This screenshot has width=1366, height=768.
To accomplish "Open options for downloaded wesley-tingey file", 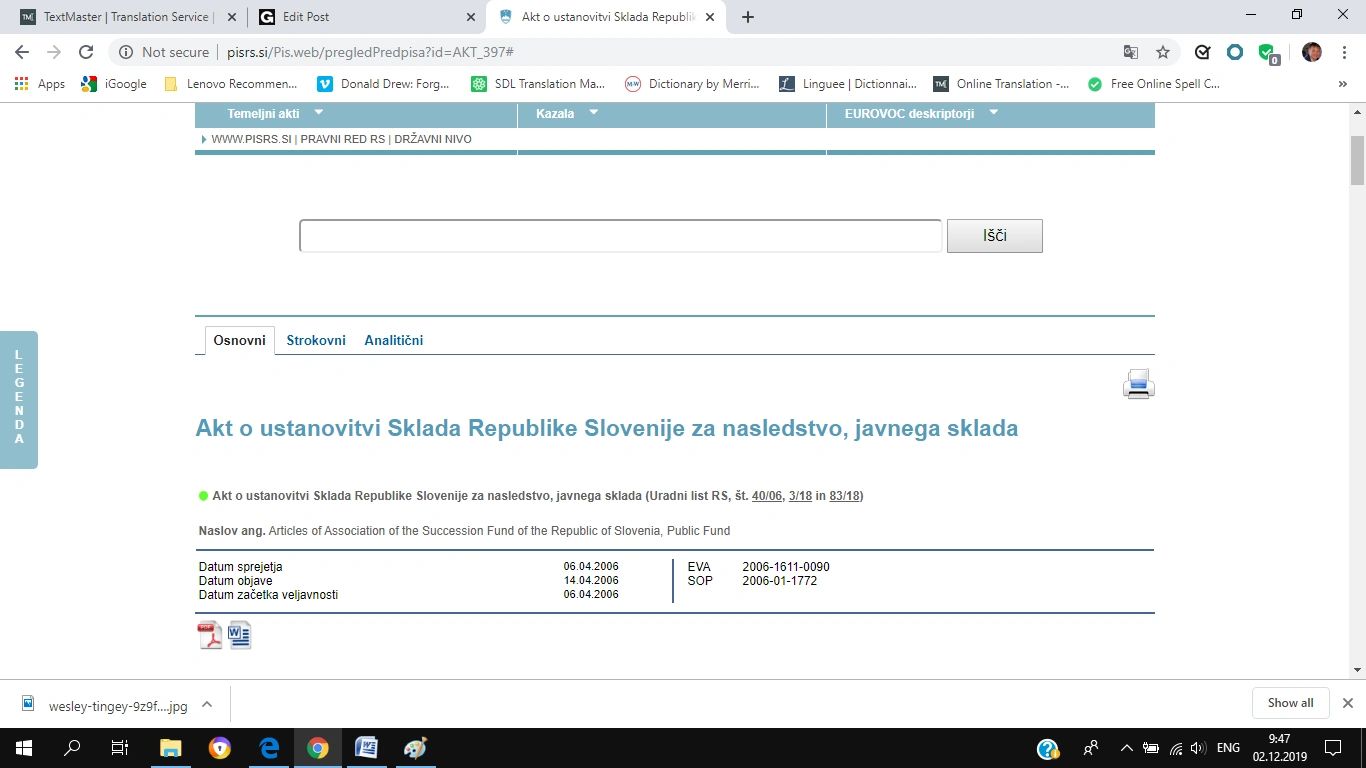I will click(x=207, y=704).
